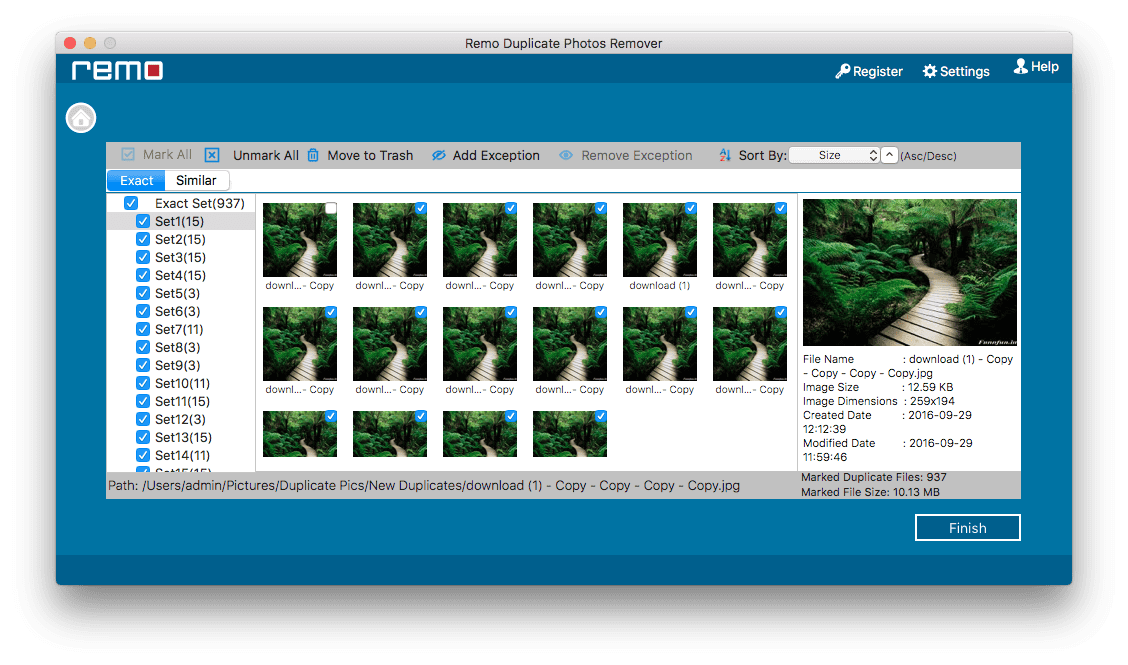The height and width of the screenshot is (665, 1128).
Task: Click the Finish button
Action: pos(968,528)
